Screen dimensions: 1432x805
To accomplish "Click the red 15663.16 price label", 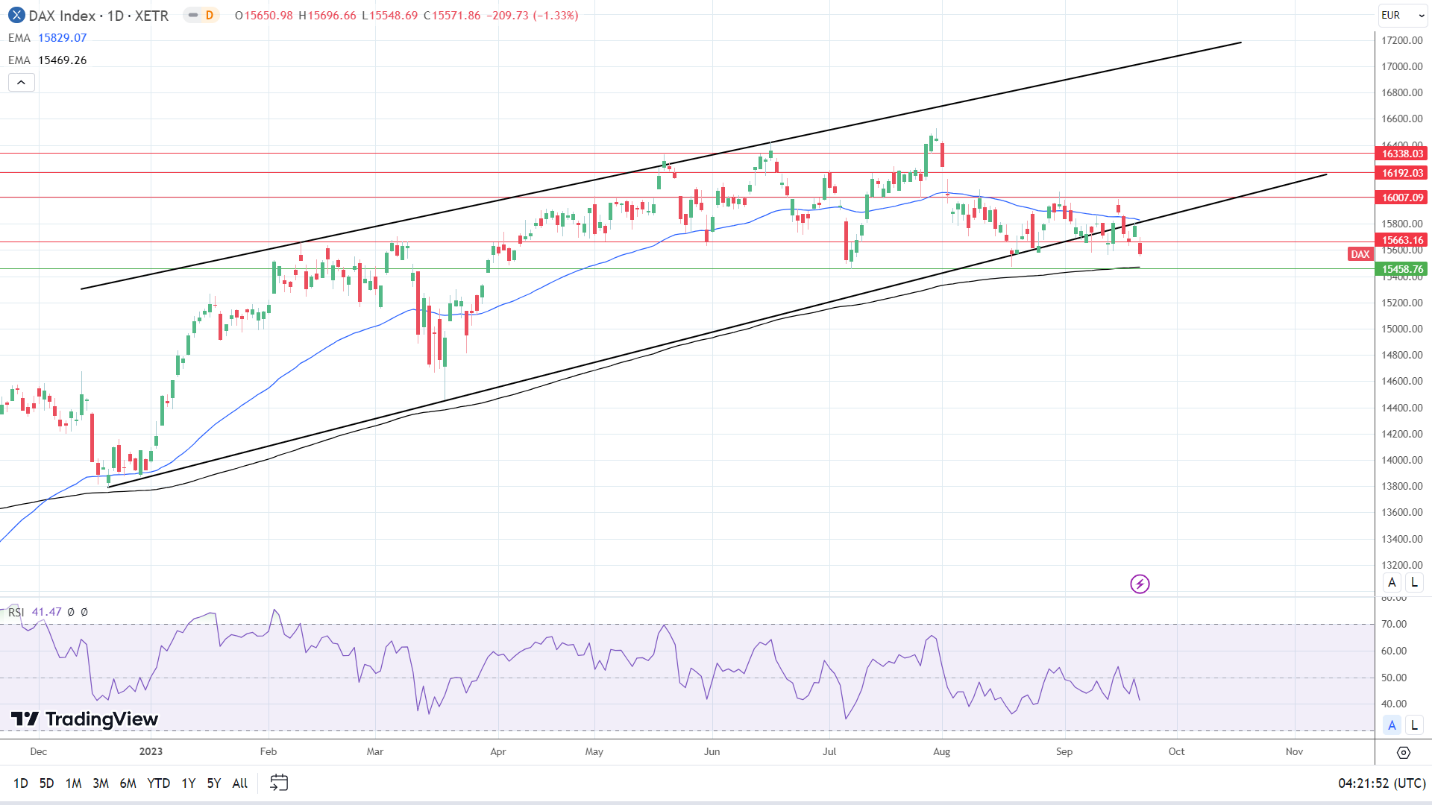I will [1402, 240].
